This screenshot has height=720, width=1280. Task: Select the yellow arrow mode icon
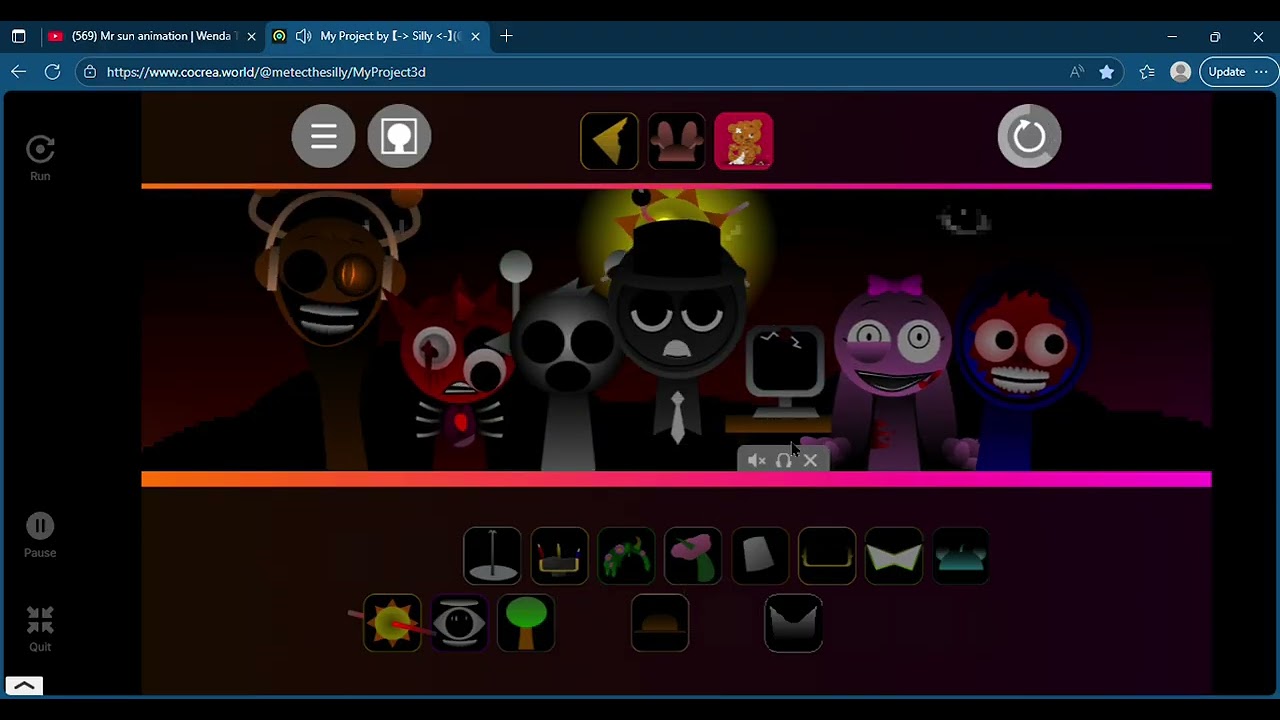[609, 141]
